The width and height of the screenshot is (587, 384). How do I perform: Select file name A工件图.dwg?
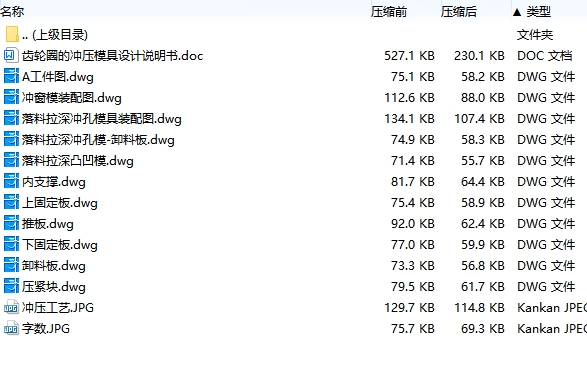[x=58, y=77]
